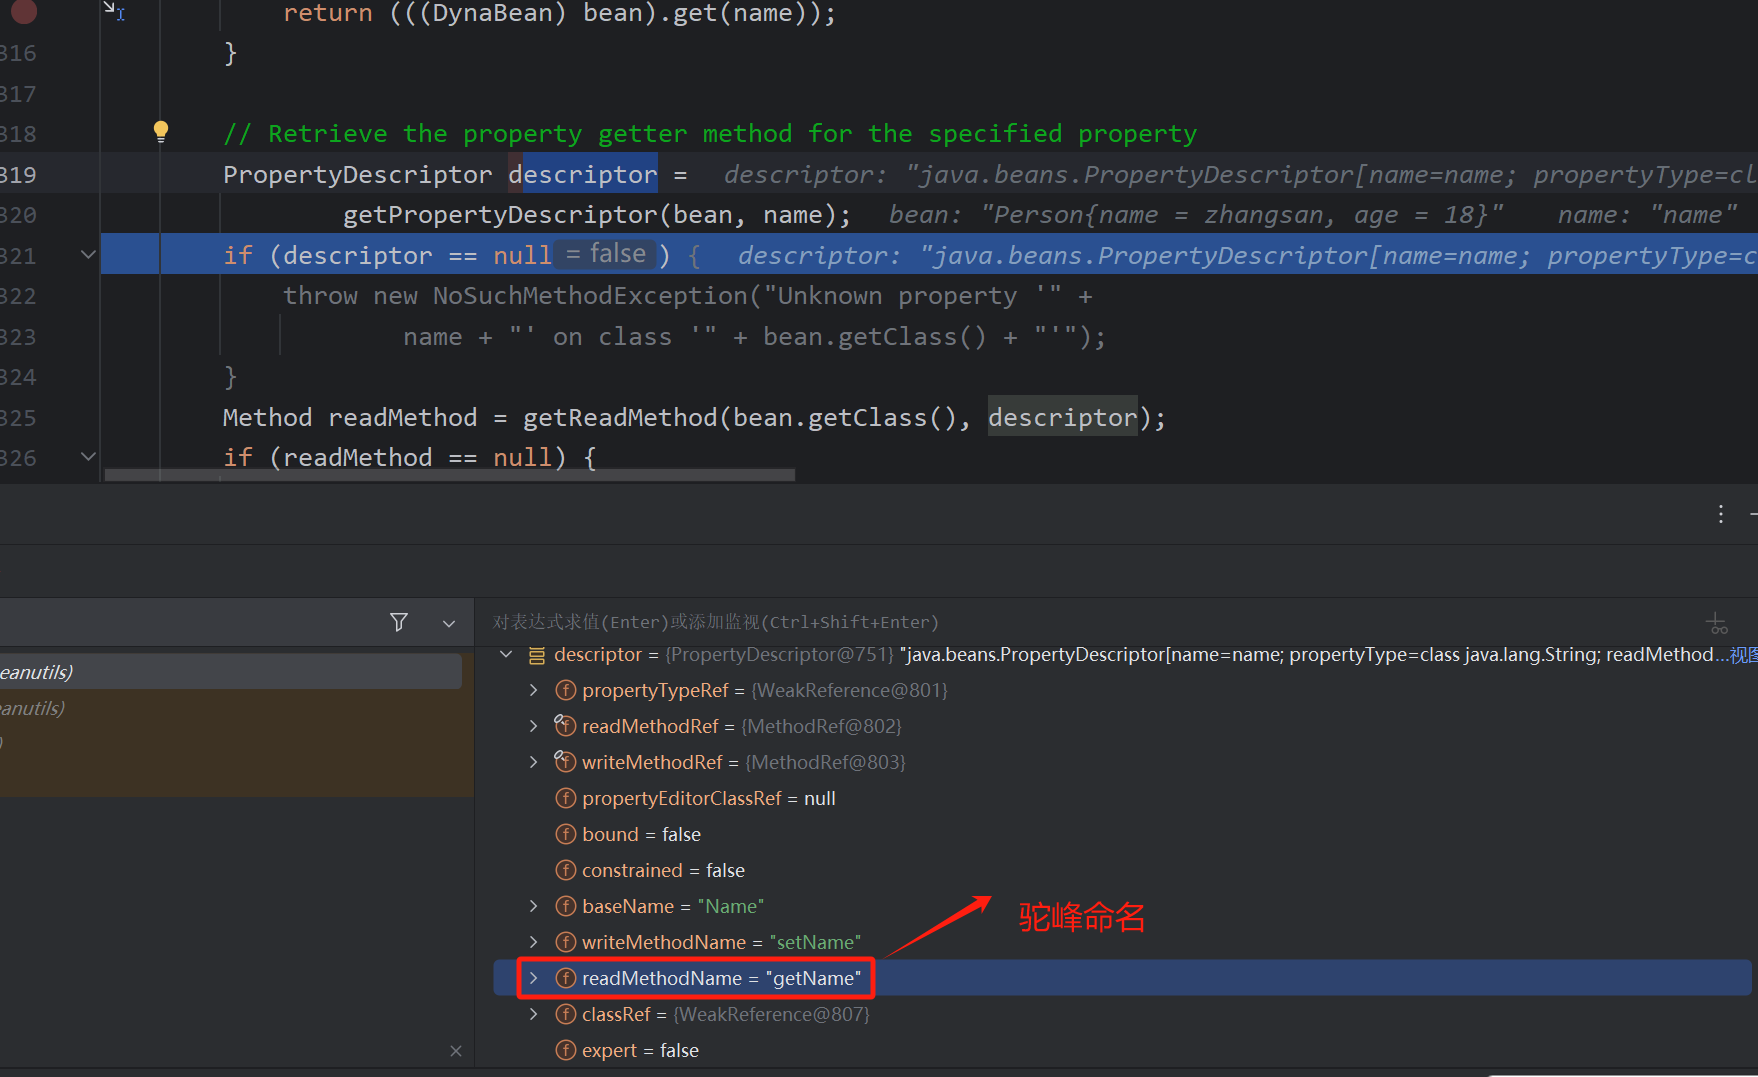Collapse the descriptor variable node
Viewport: 1758px width, 1077px height.
(x=506, y=655)
